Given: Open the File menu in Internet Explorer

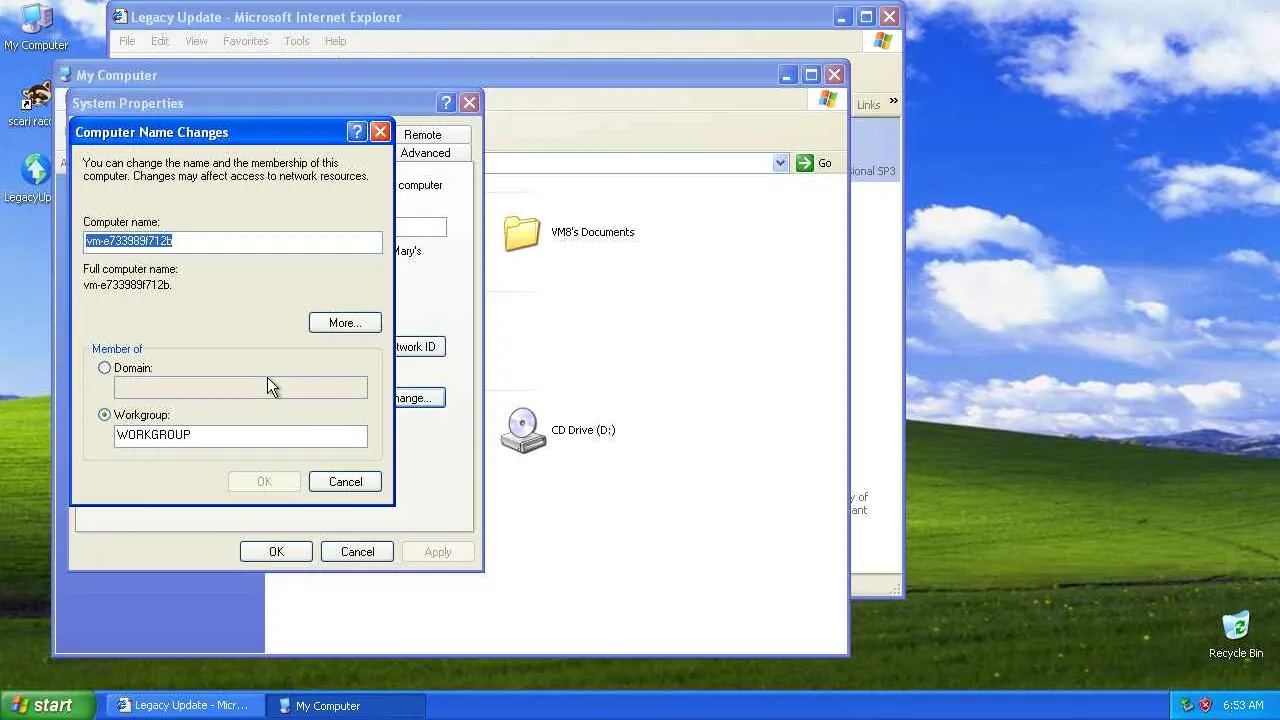Looking at the screenshot, I should click(x=127, y=41).
